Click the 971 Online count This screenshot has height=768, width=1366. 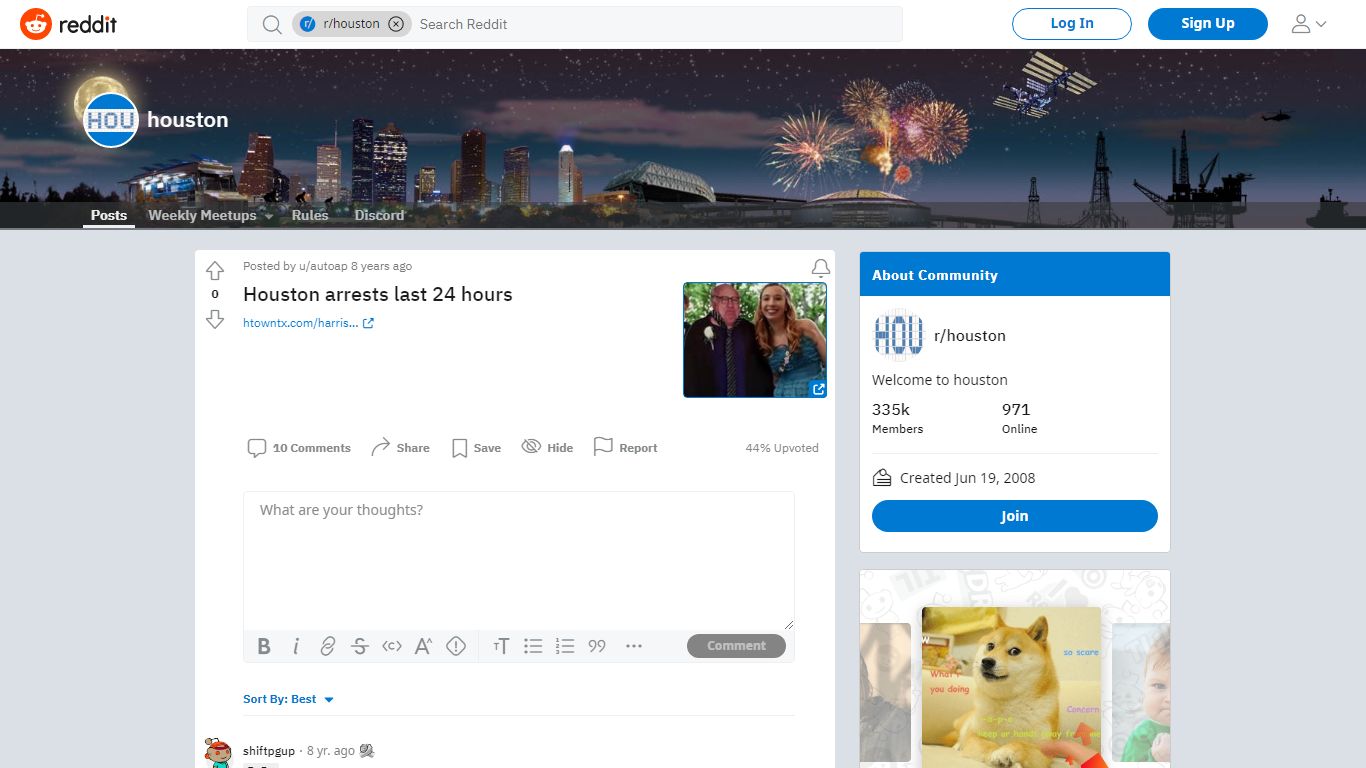point(1020,418)
